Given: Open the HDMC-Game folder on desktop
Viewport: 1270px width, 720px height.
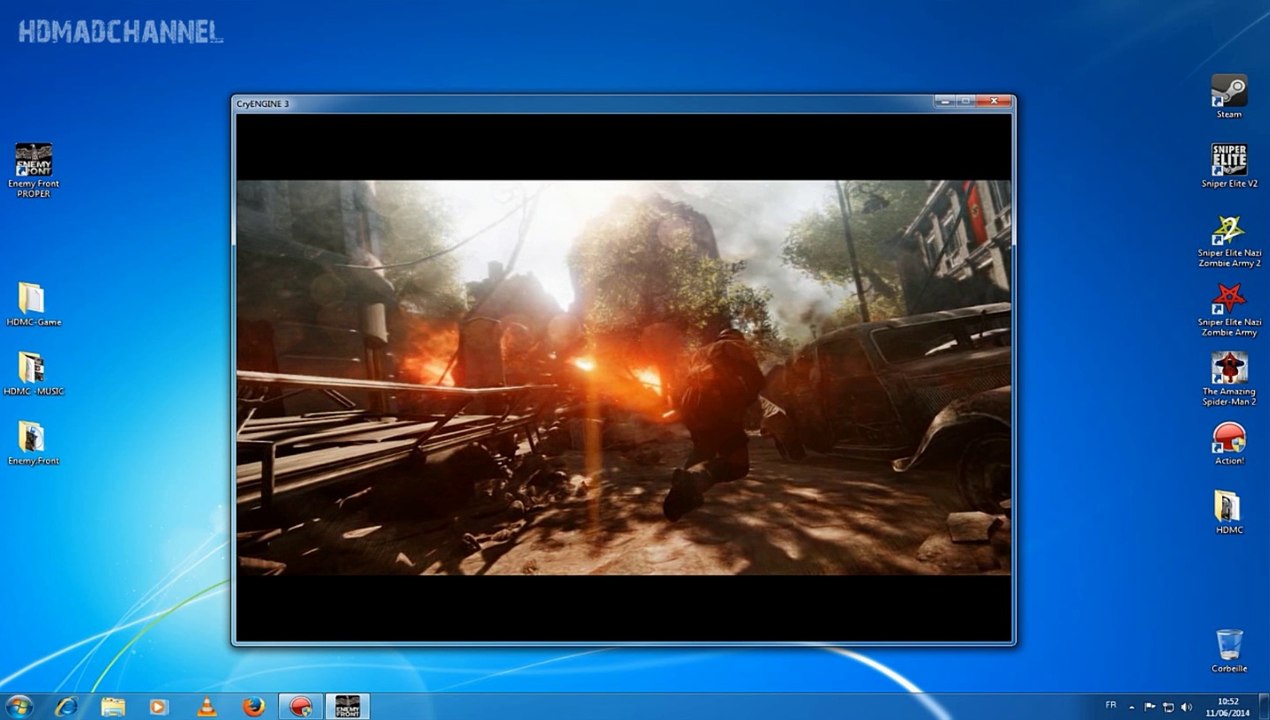Looking at the screenshot, I should [x=33, y=304].
